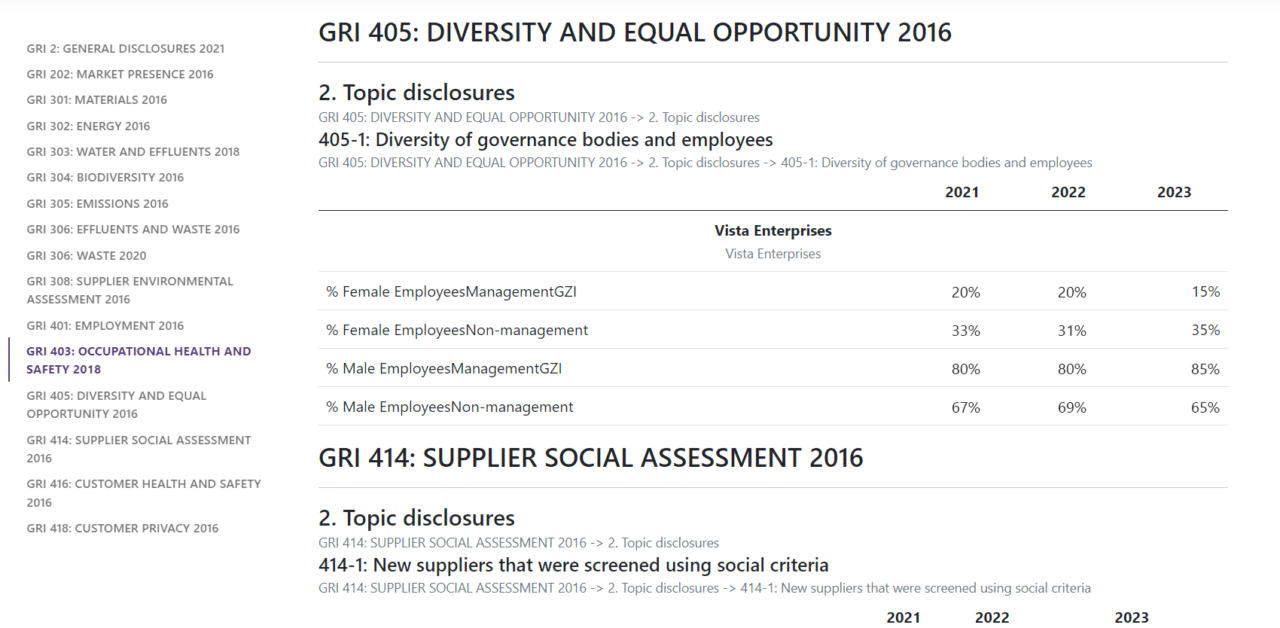Click the 405-1 breadcrumb under GRI 405
This screenshot has width=1280, height=628.
coord(704,162)
